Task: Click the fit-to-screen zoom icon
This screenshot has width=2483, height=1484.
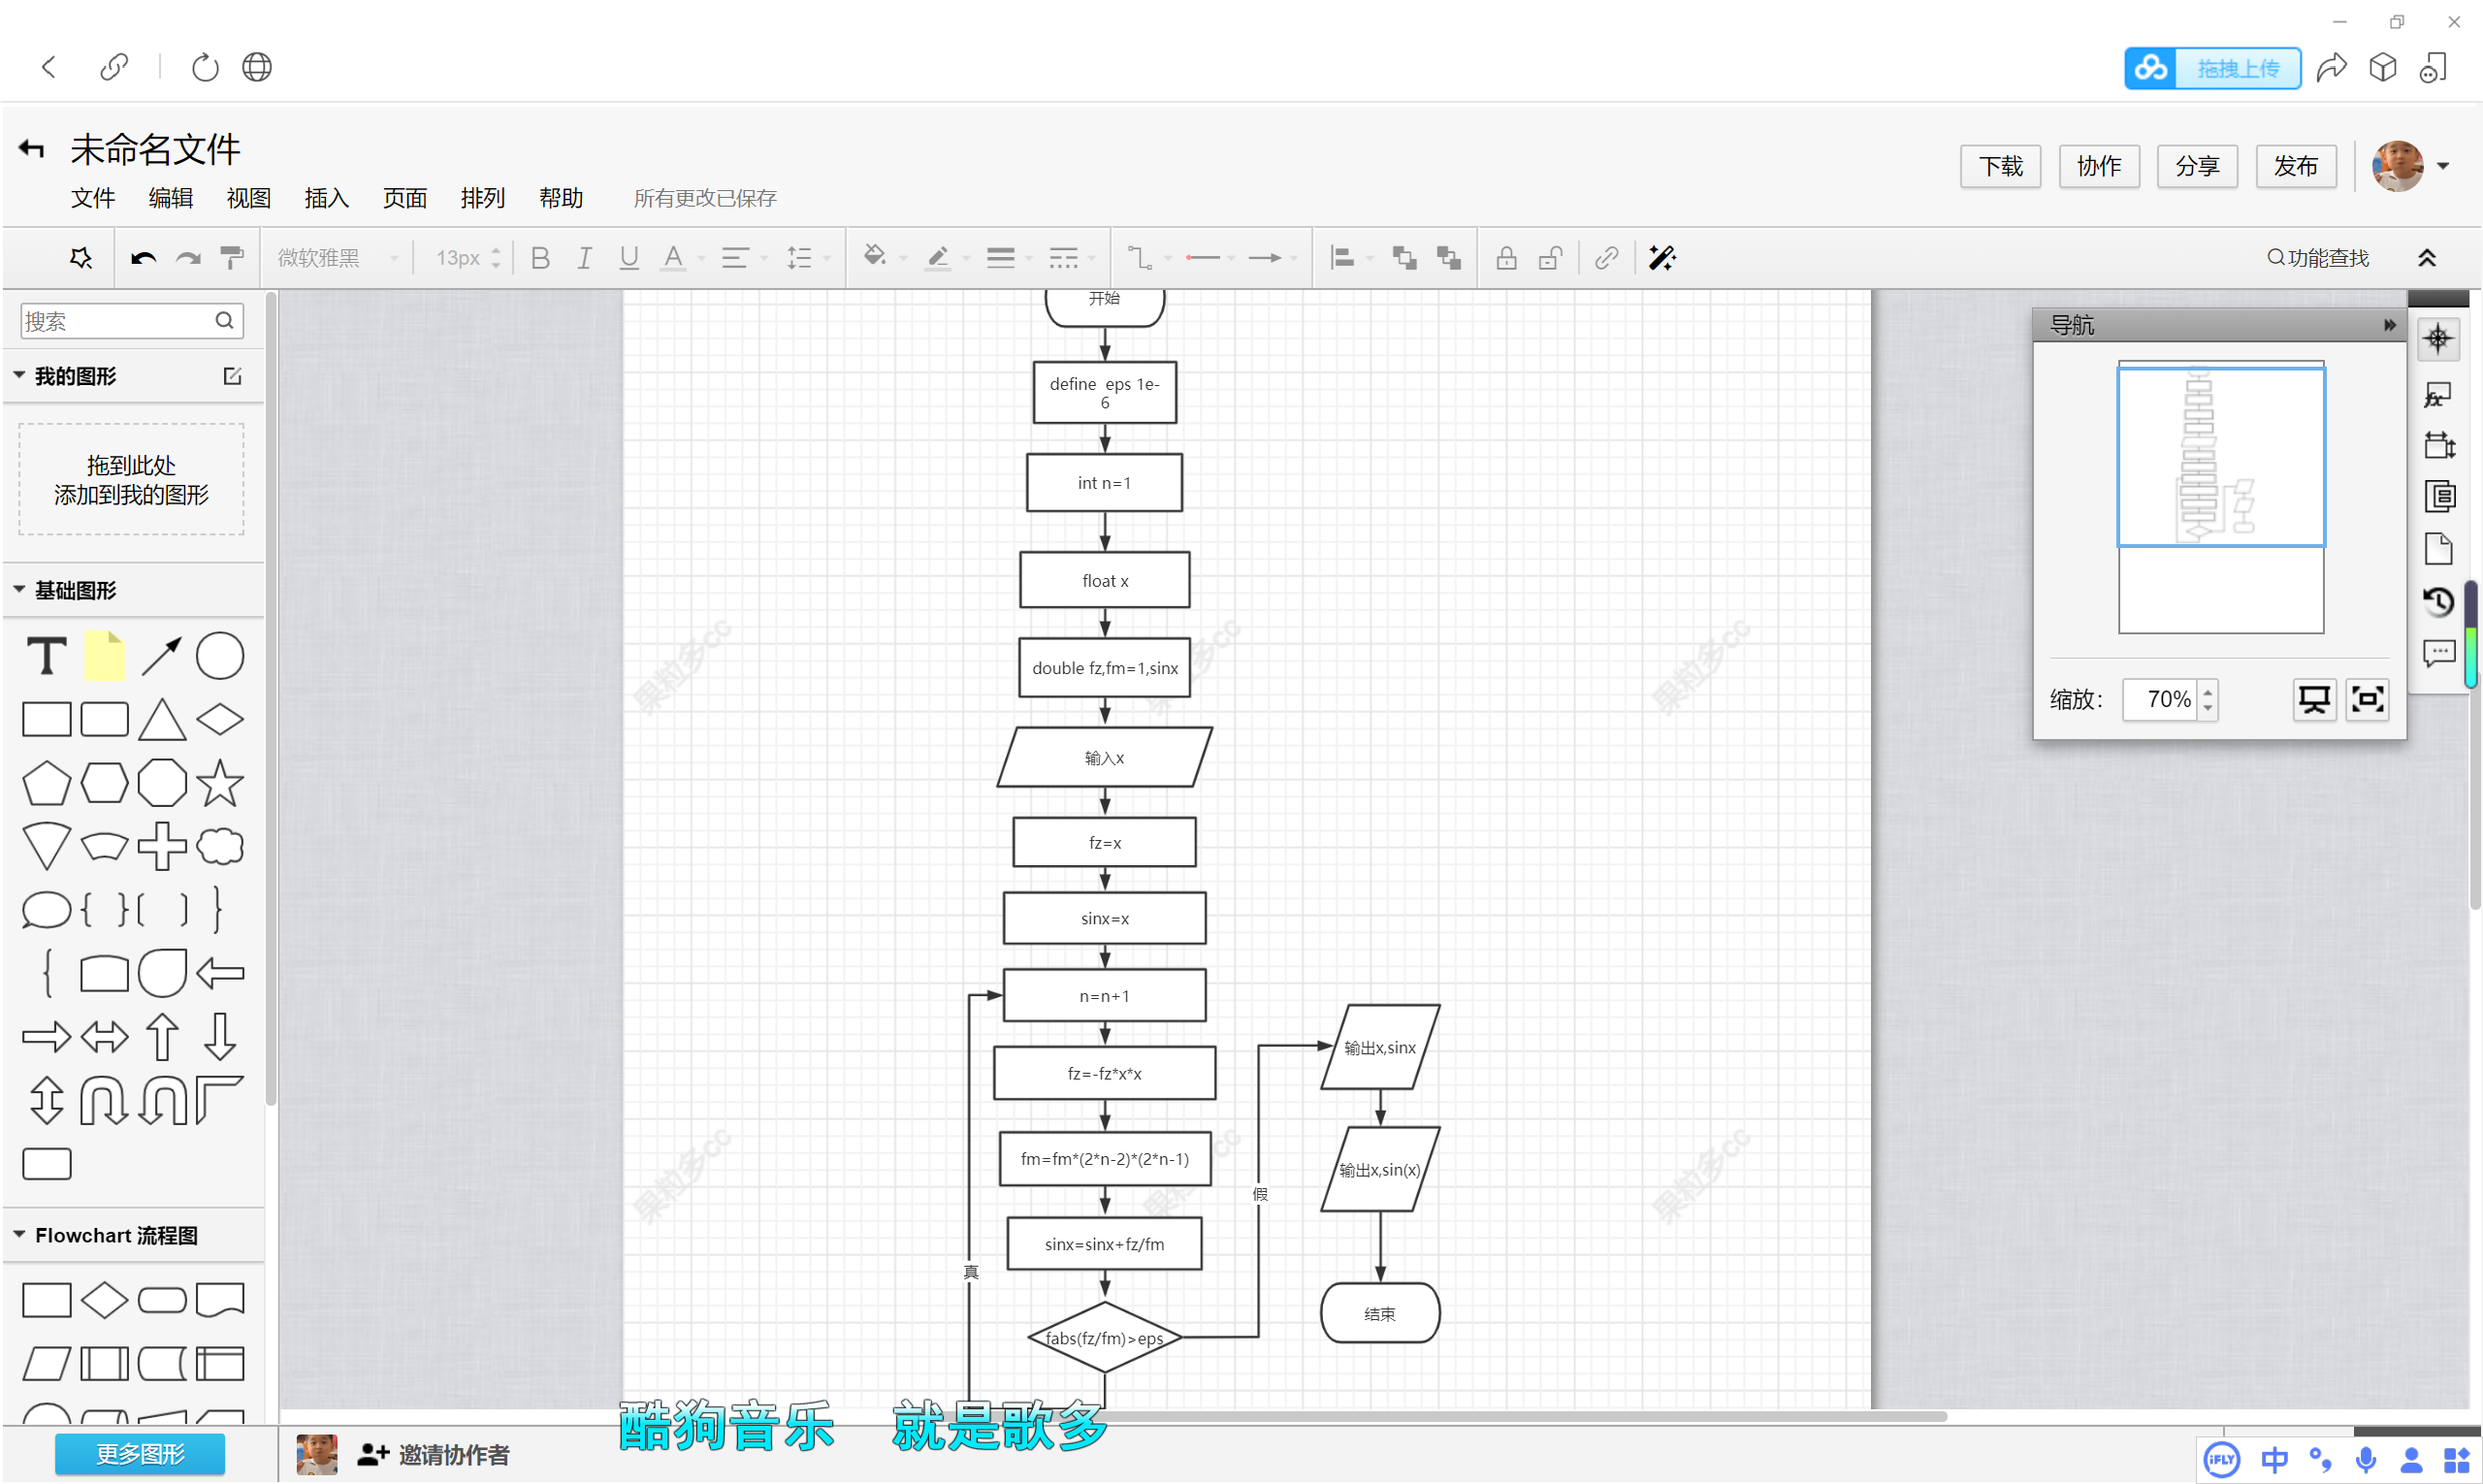Action: click(2366, 699)
